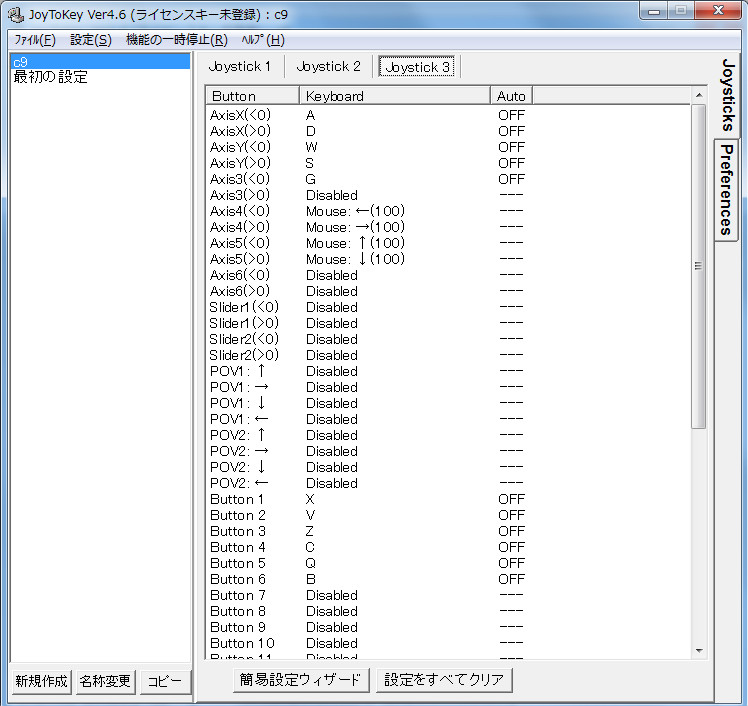Select the Axis5(<0) mouse-up row

coord(448,243)
